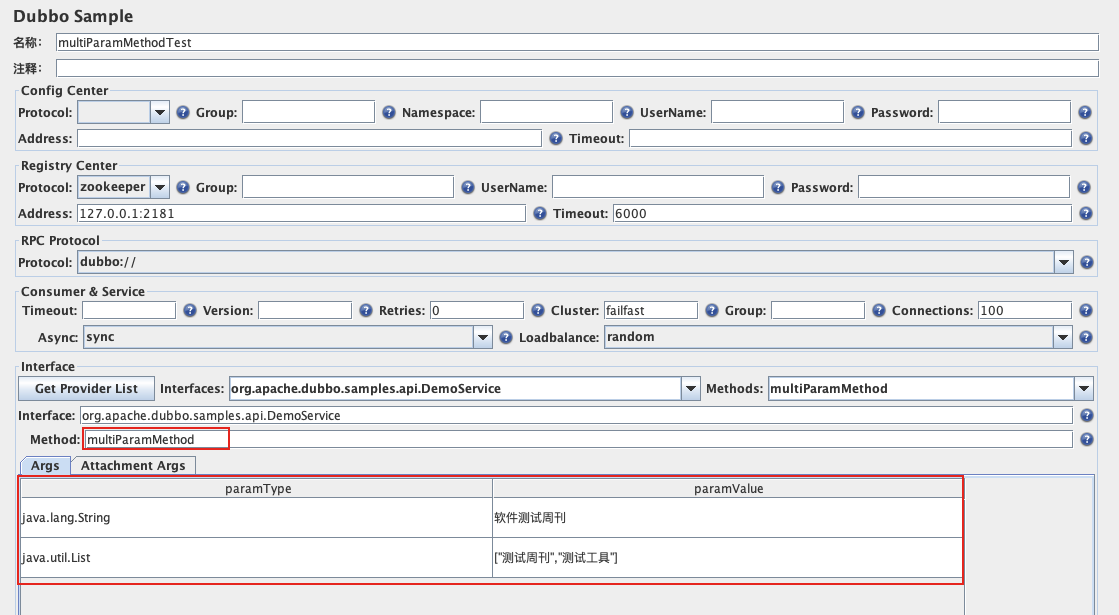The width and height of the screenshot is (1119, 615).
Task: Click help icon beside Config Center Group field
Action: click(x=388, y=112)
